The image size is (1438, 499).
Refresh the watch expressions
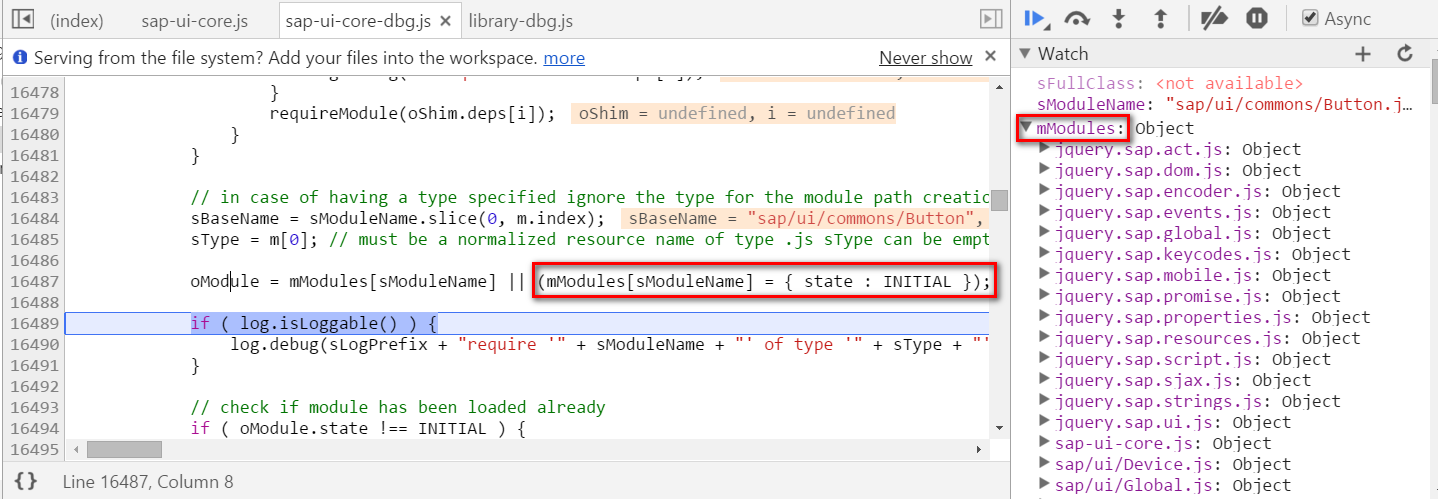1405,54
